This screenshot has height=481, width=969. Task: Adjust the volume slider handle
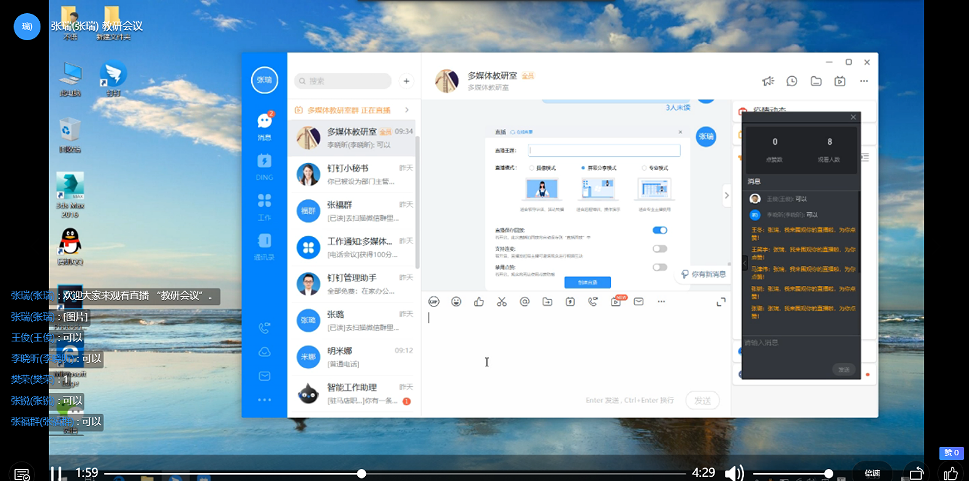(x=829, y=474)
